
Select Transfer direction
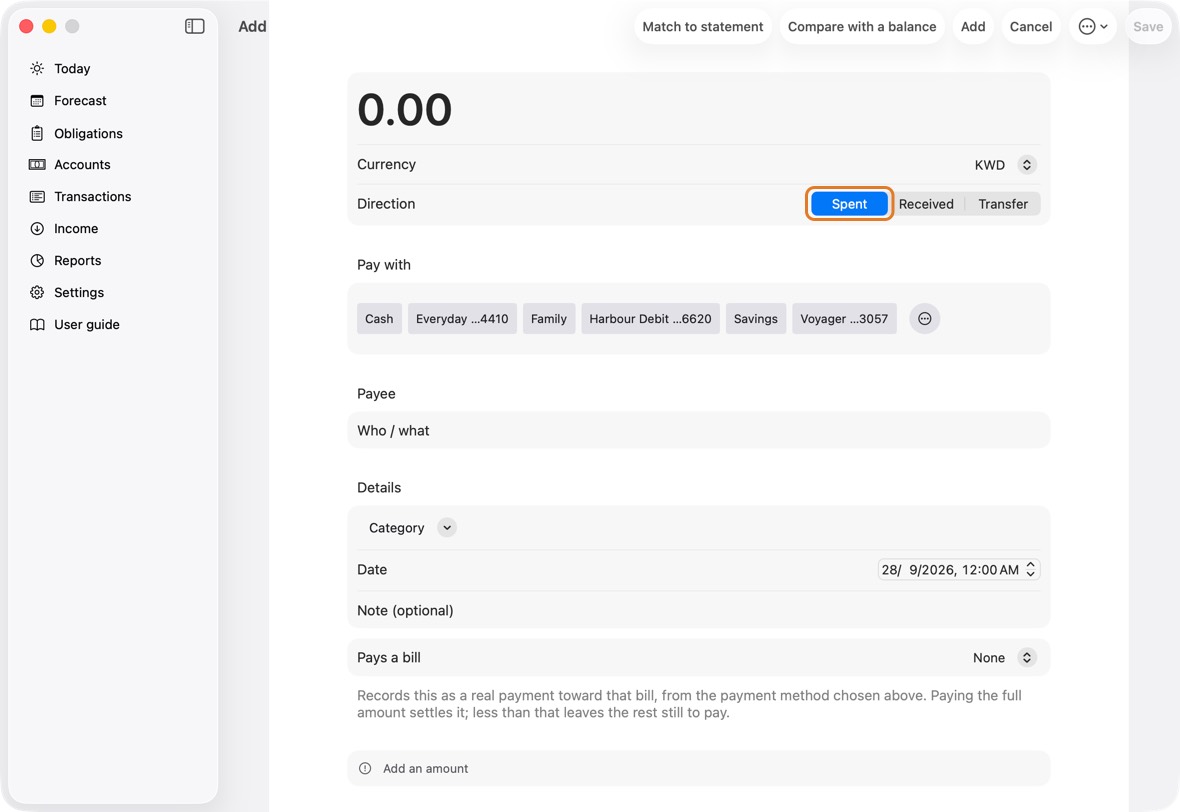pyautogui.click(x=1002, y=204)
